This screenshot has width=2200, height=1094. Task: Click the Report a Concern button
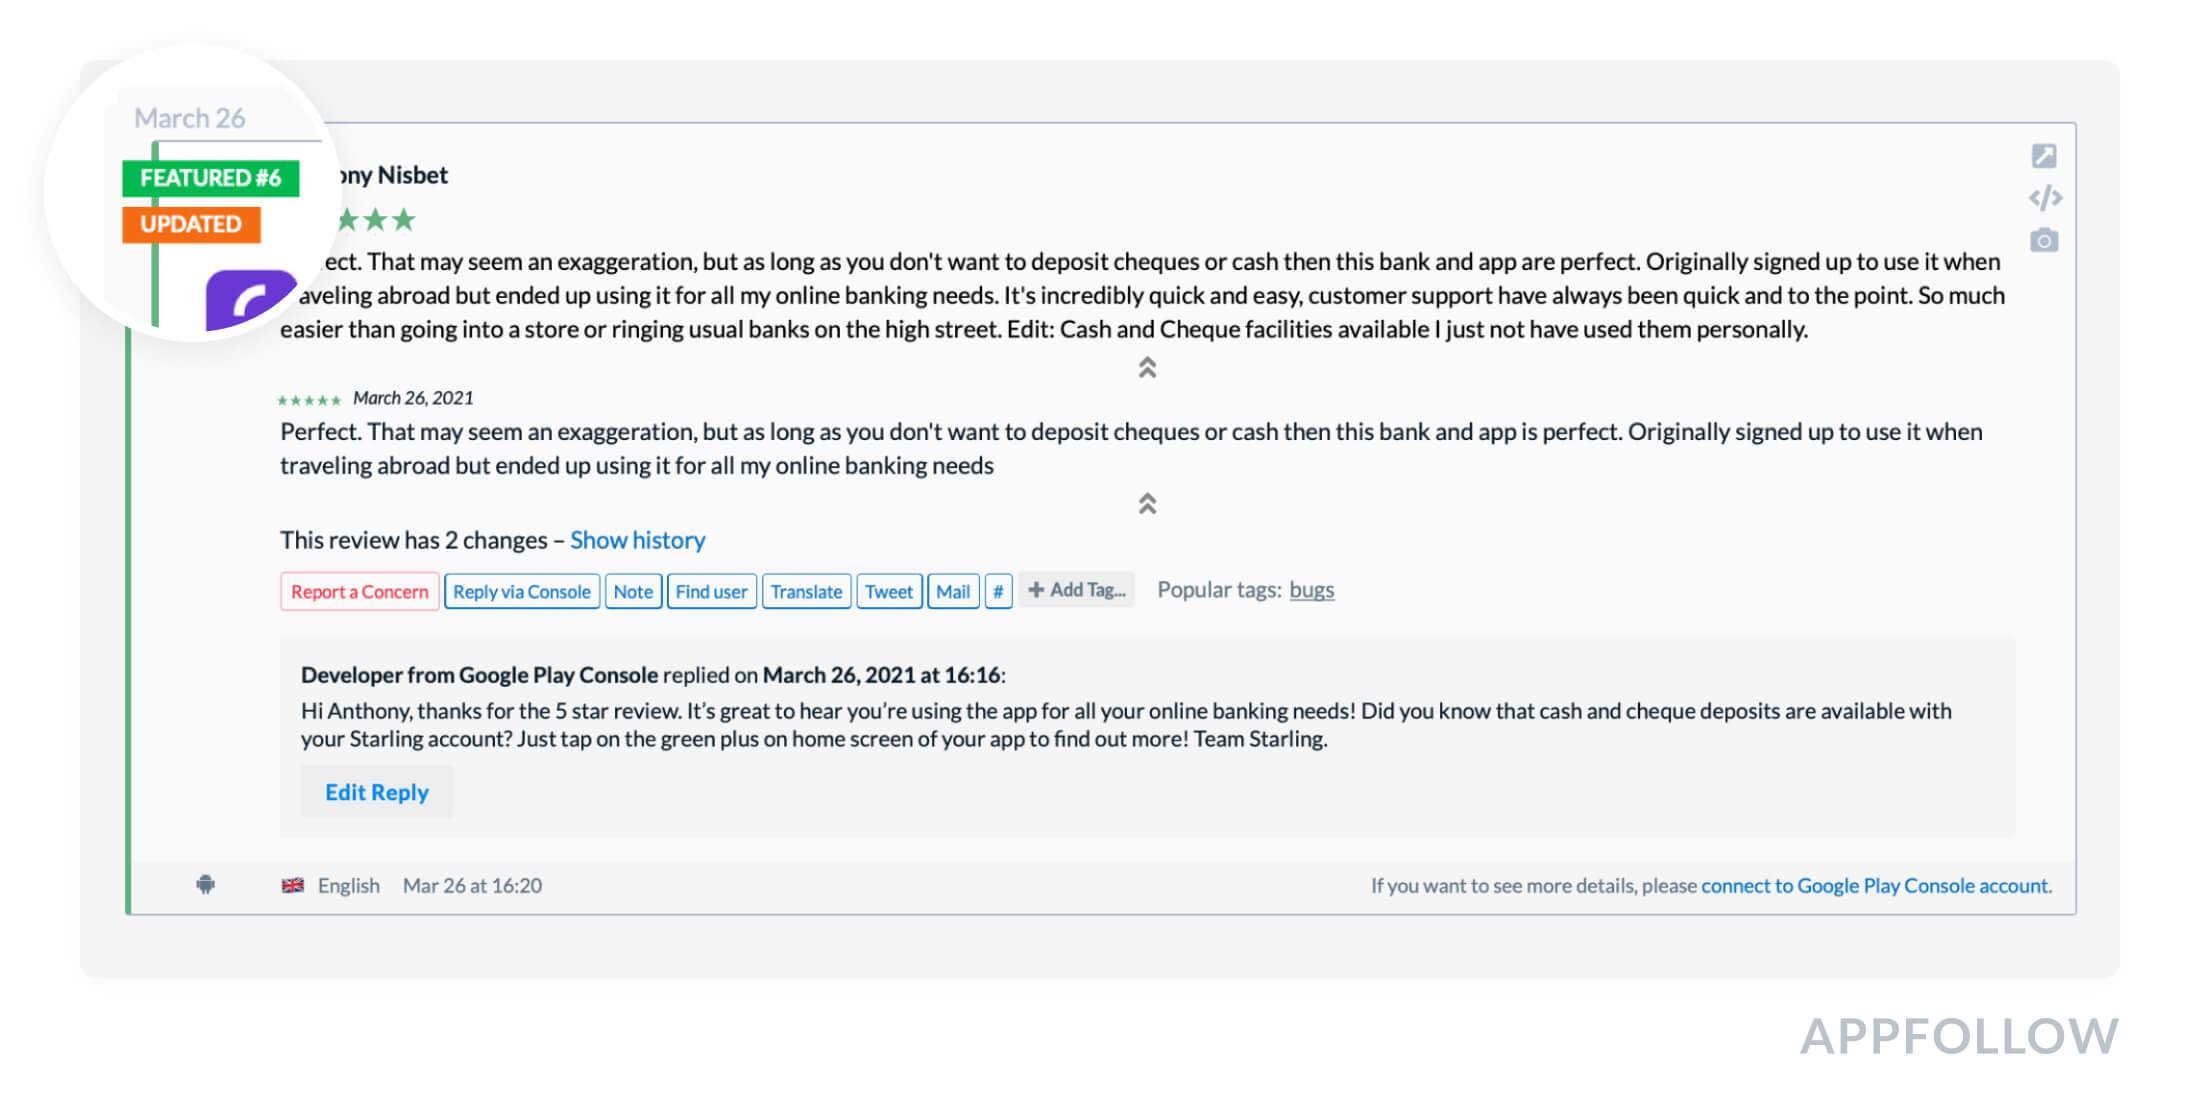pyautogui.click(x=358, y=589)
